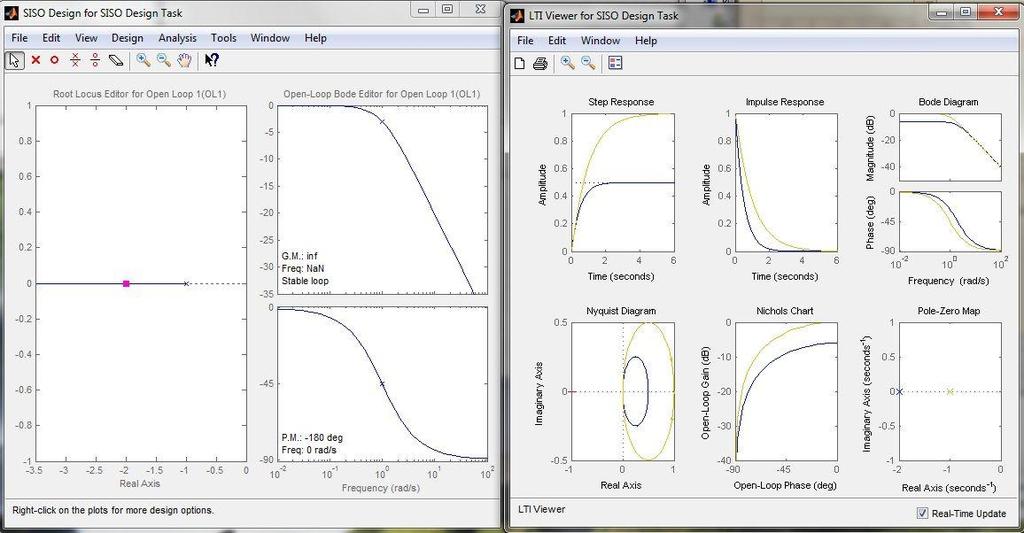1024x533 pixels.
Task: Open File menu in LTI Viewer
Action: pos(525,40)
